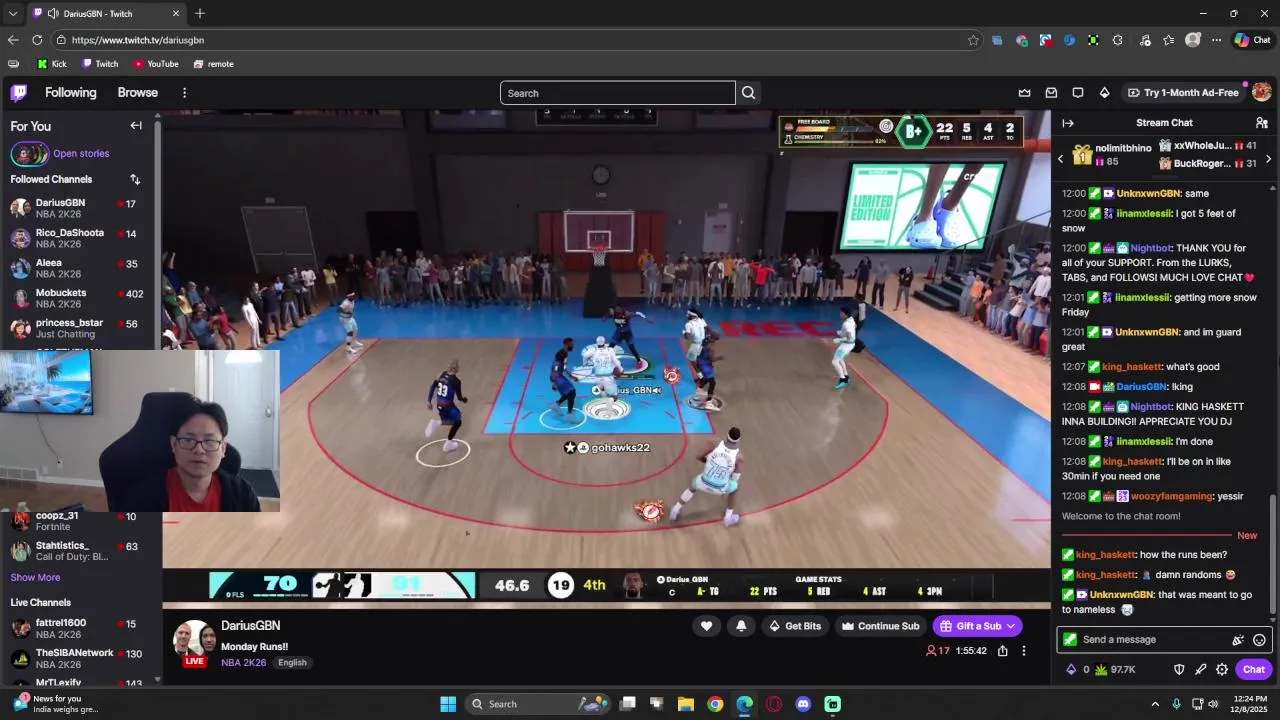Open the Twitch home logo
The width and height of the screenshot is (1280, 720).
coord(19,93)
